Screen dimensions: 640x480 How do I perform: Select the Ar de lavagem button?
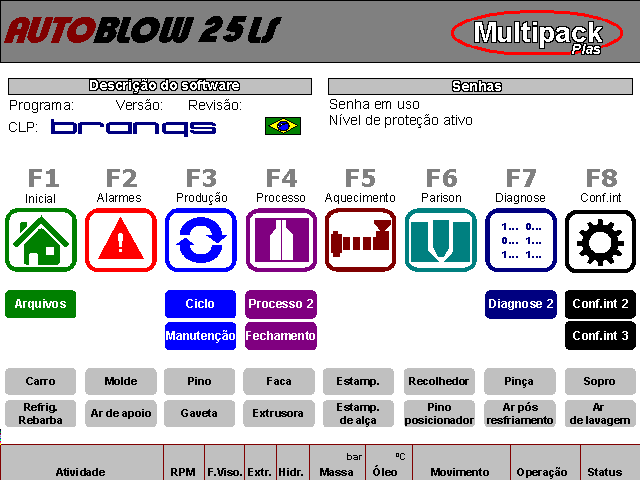tap(600, 413)
